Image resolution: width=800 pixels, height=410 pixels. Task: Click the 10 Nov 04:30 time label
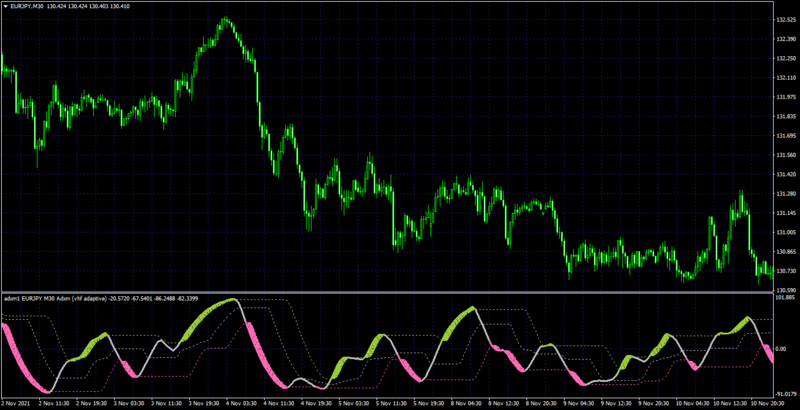pos(694,402)
